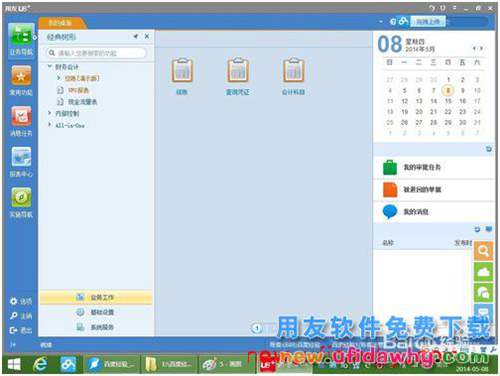Open UFO报表 in the tree
This screenshot has width=500, height=376.
(x=78, y=90)
